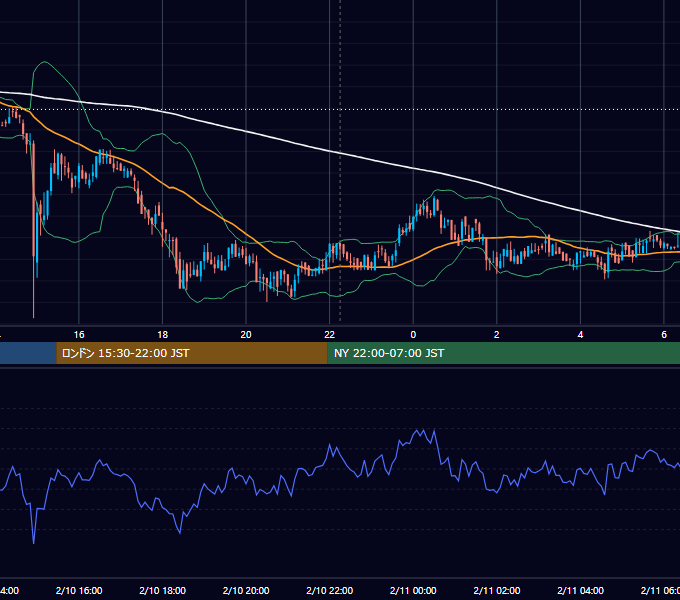This screenshot has height=600, width=680.
Task: Click the 2 hour label on price chart axis
Action: click(x=497, y=335)
